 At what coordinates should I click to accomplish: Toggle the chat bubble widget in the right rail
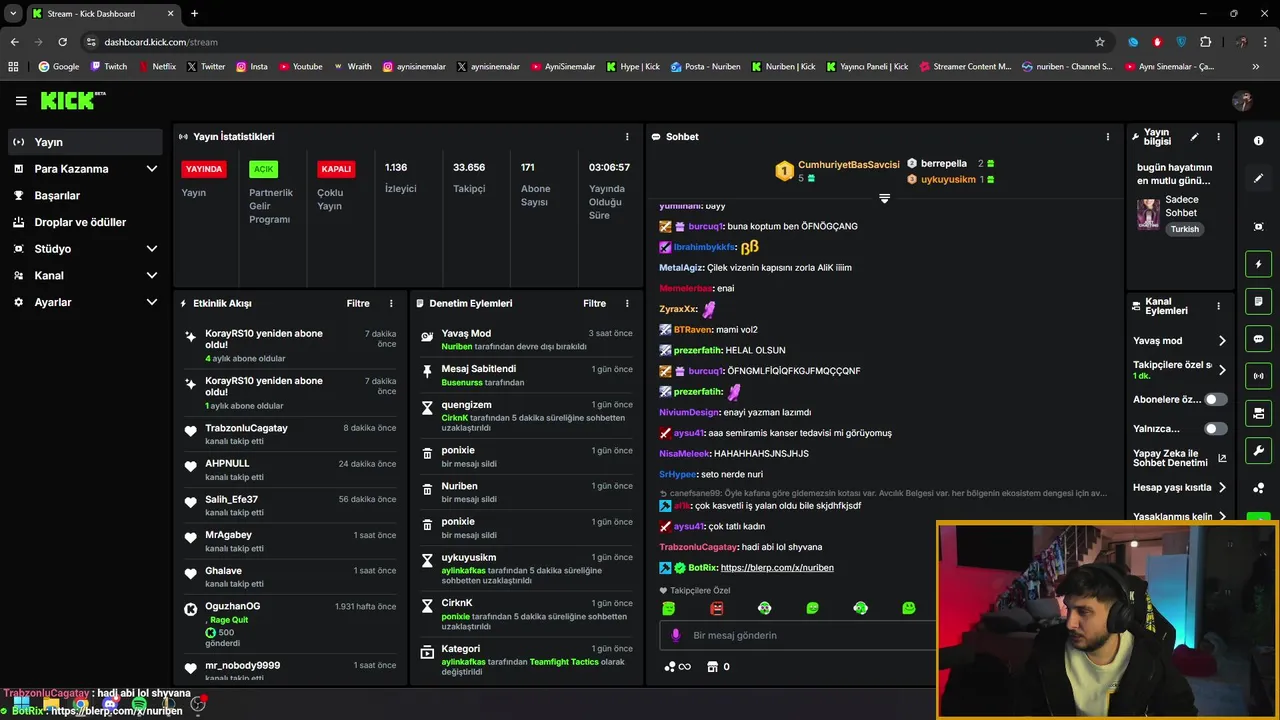point(1259,339)
